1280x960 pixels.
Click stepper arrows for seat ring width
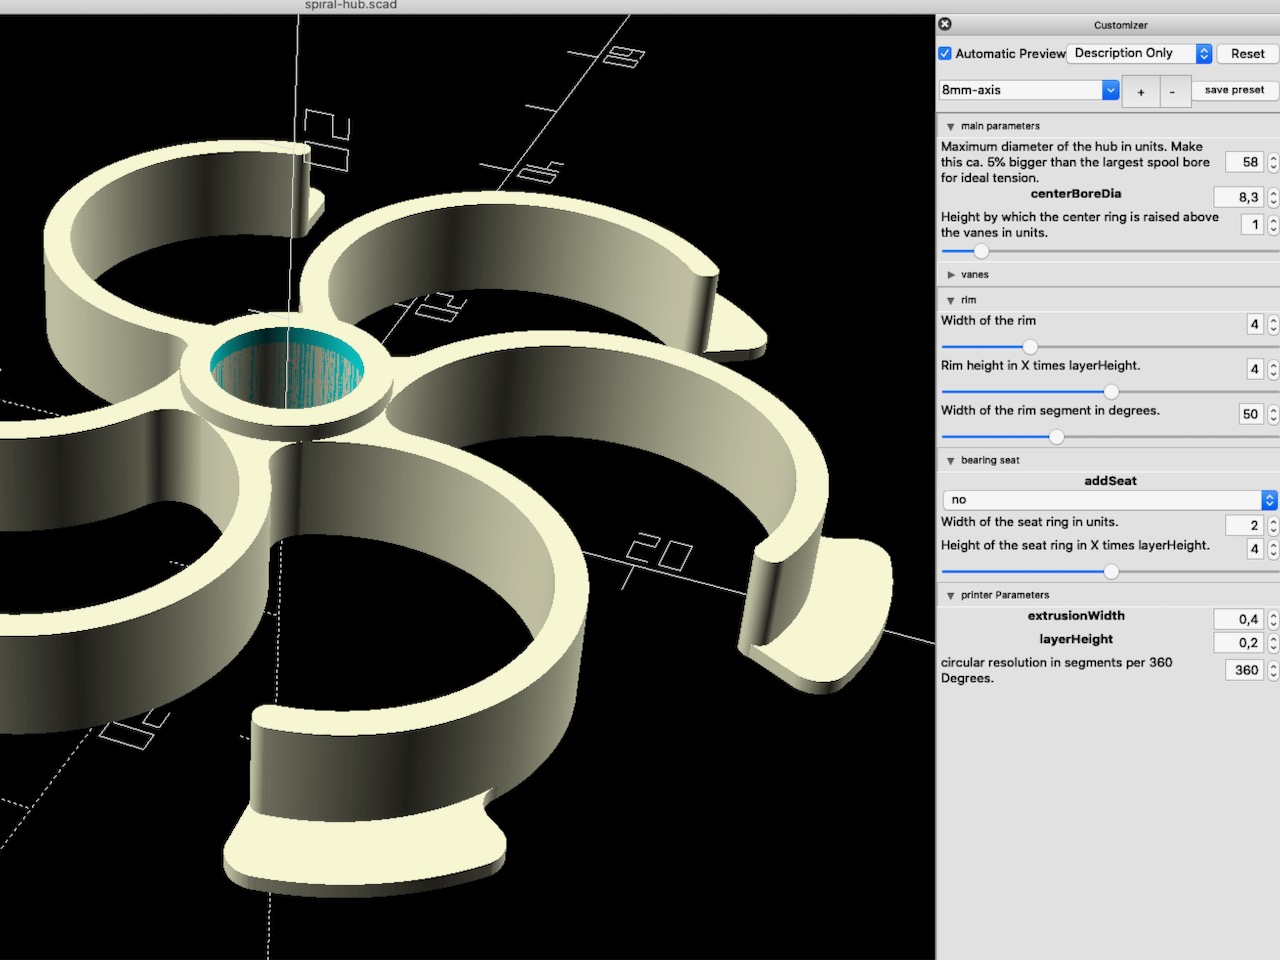(1272, 525)
